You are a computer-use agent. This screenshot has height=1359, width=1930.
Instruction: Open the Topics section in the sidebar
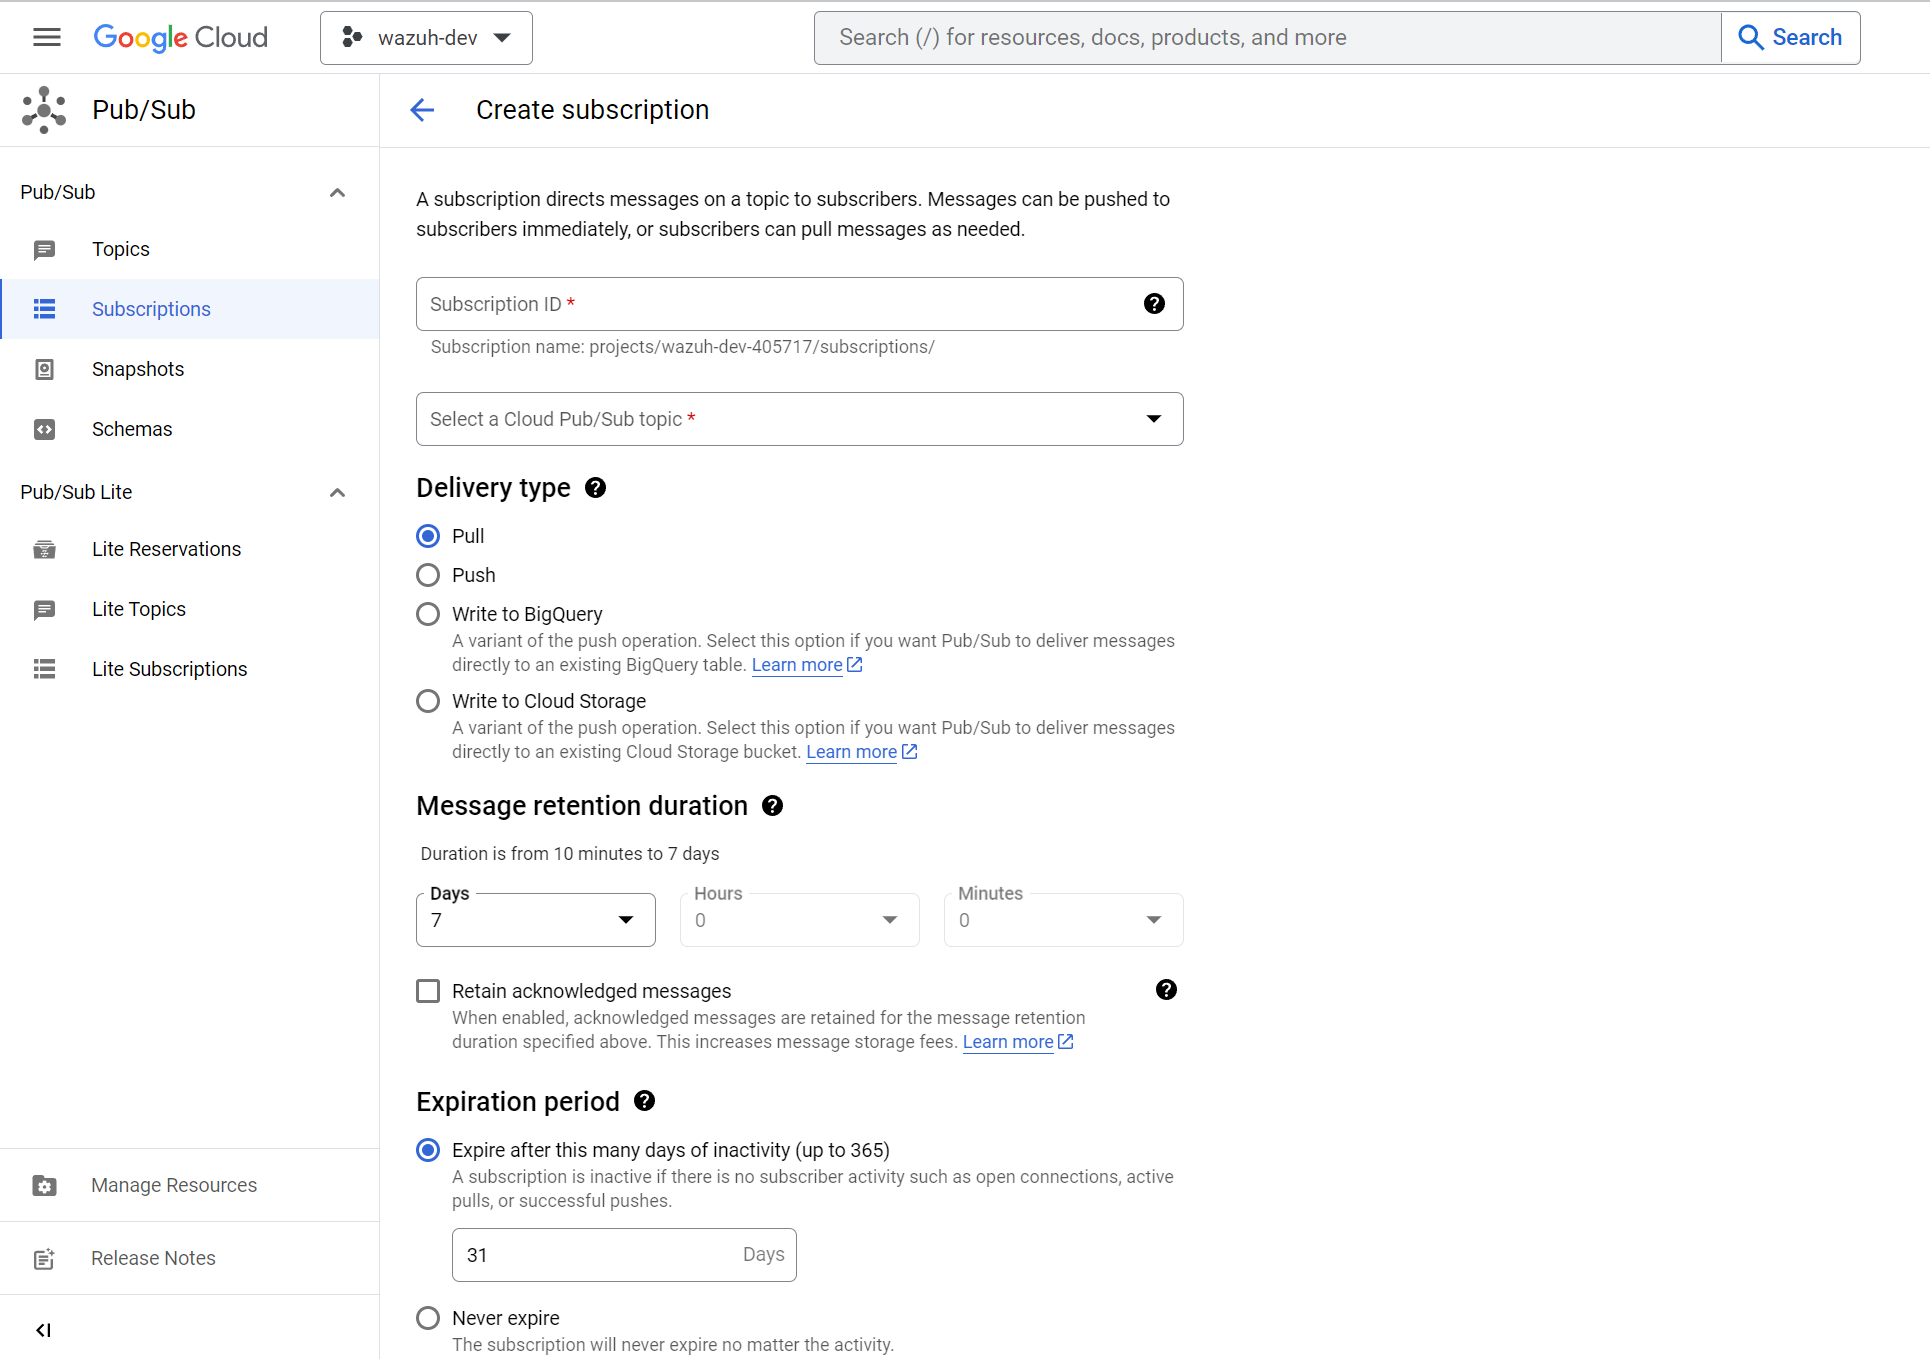pos(120,249)
